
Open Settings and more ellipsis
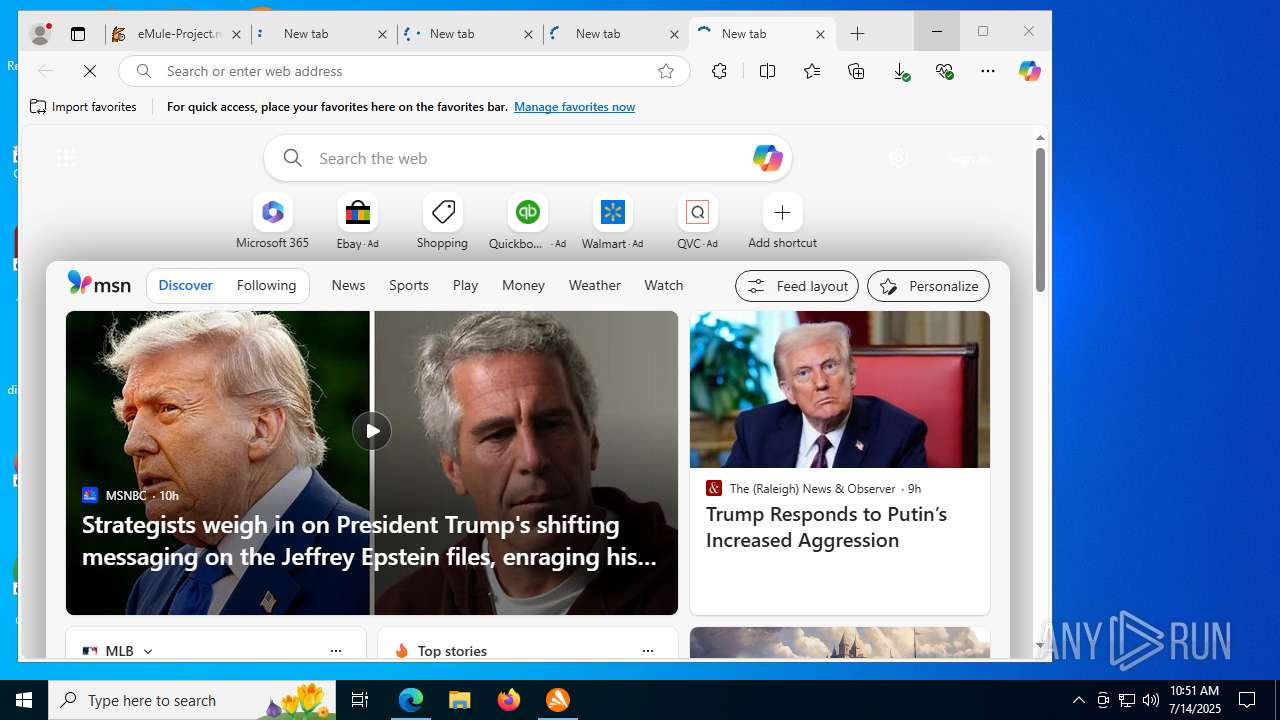pos(988,71)
